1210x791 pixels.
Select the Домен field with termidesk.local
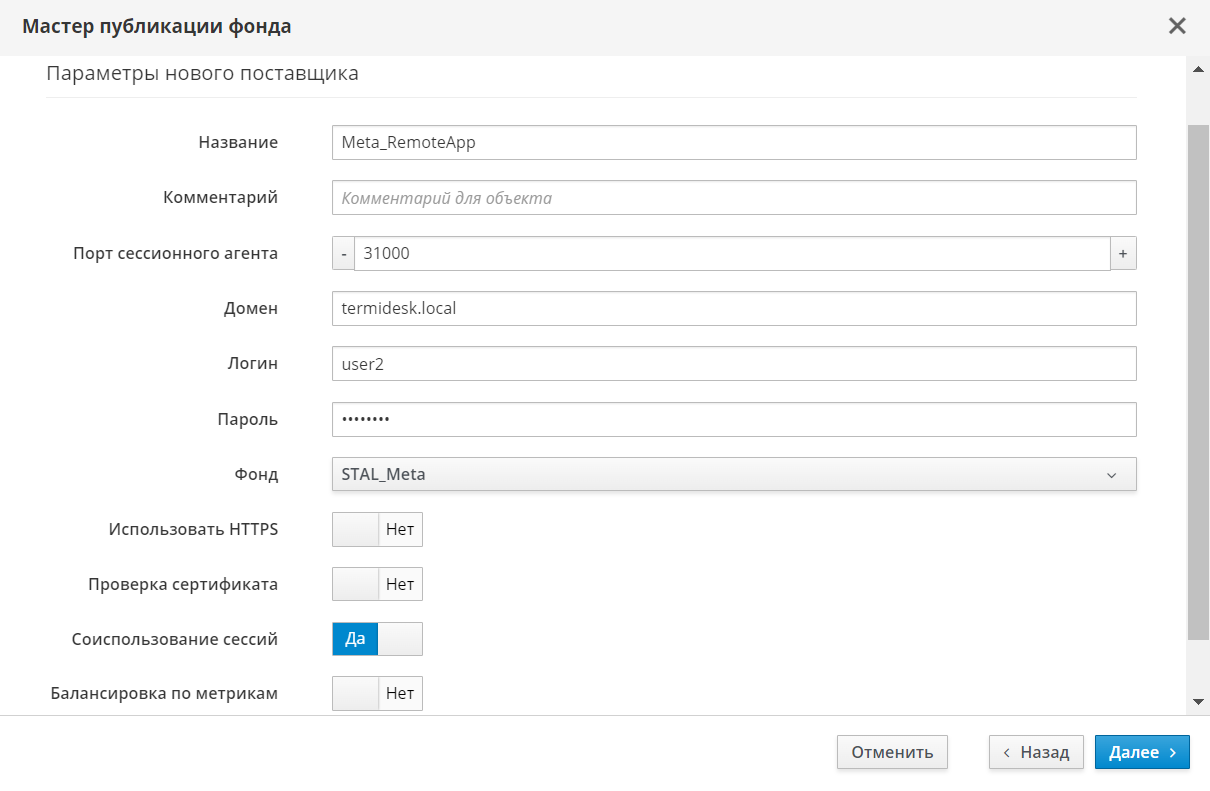click(733, 308)
